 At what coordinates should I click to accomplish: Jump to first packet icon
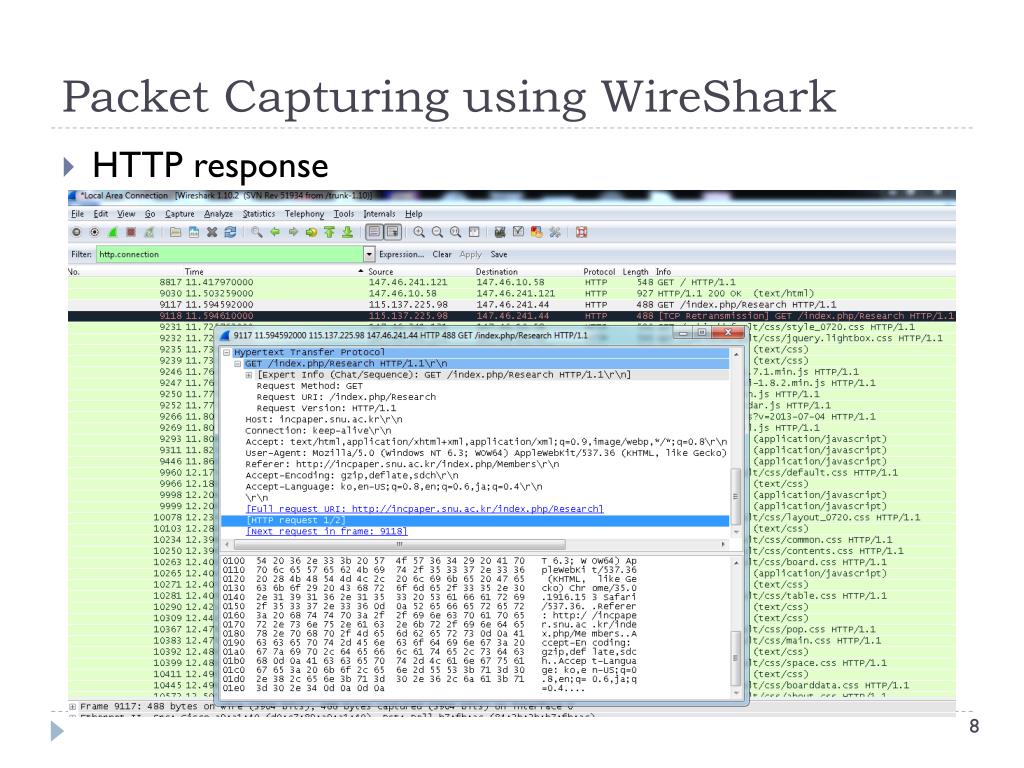[x=329, y=232]
